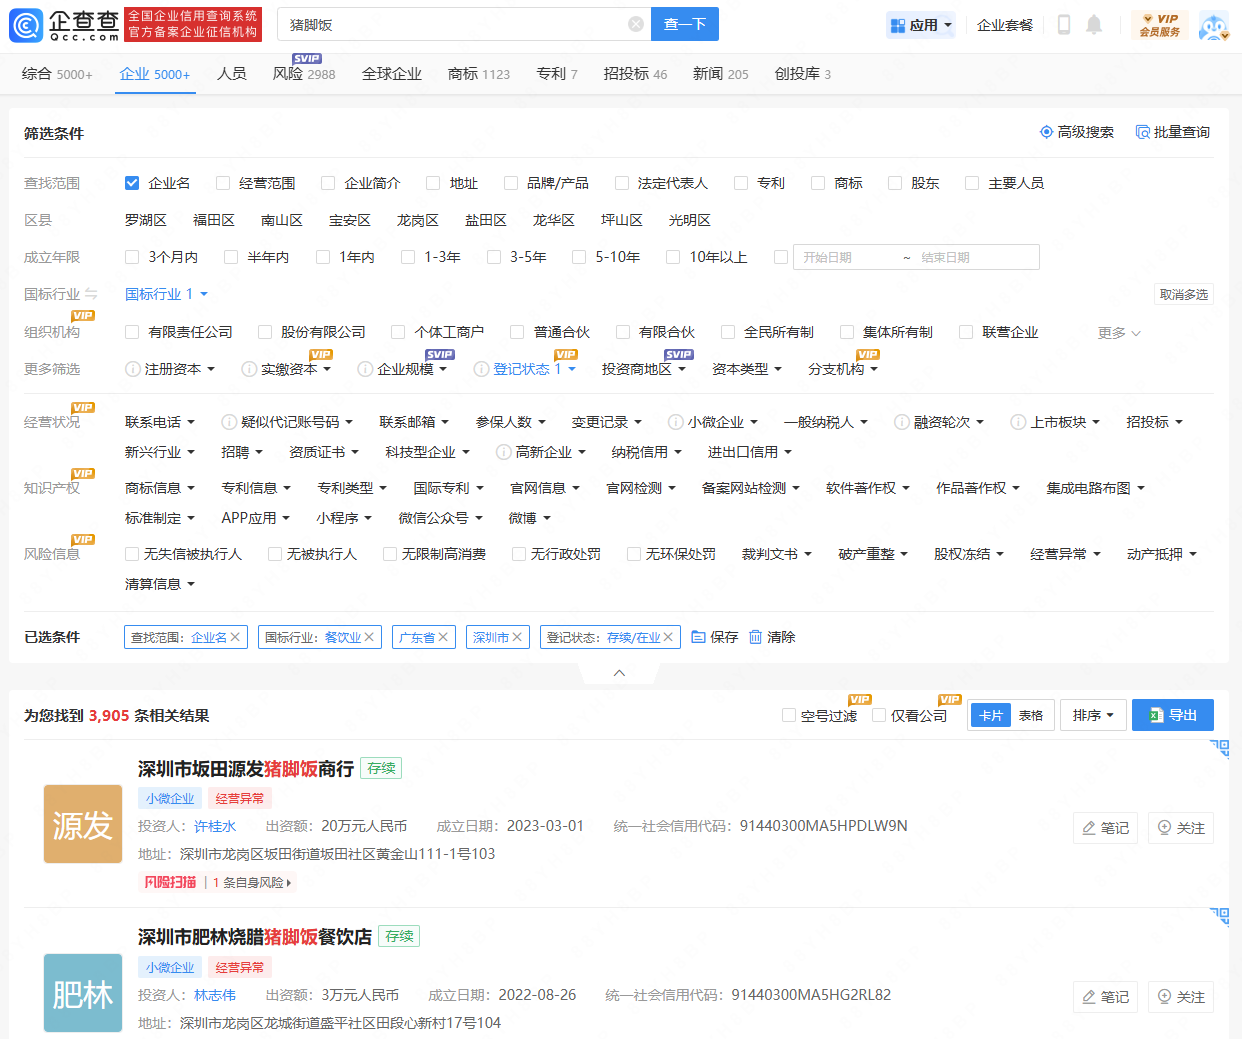The height and width of the screenshot is (1039, 1242).
Task: Open the user avatar menu
Action: pyautogui.click(x=1214, y=26)
